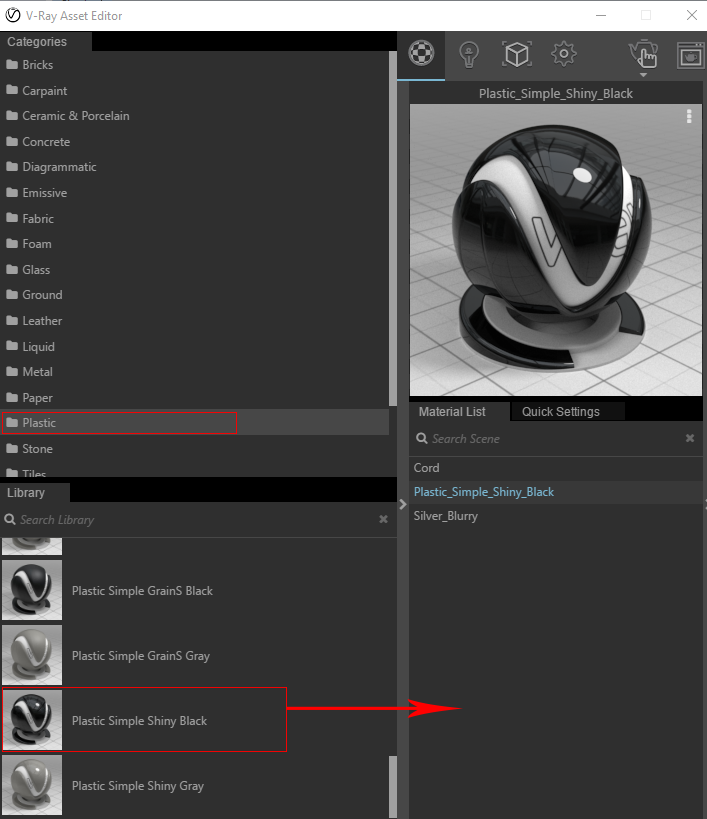This screenshot has width=707, height=819.
Task: Select the Ceramic & Porcelain category
Action: (x=195, y=116)
